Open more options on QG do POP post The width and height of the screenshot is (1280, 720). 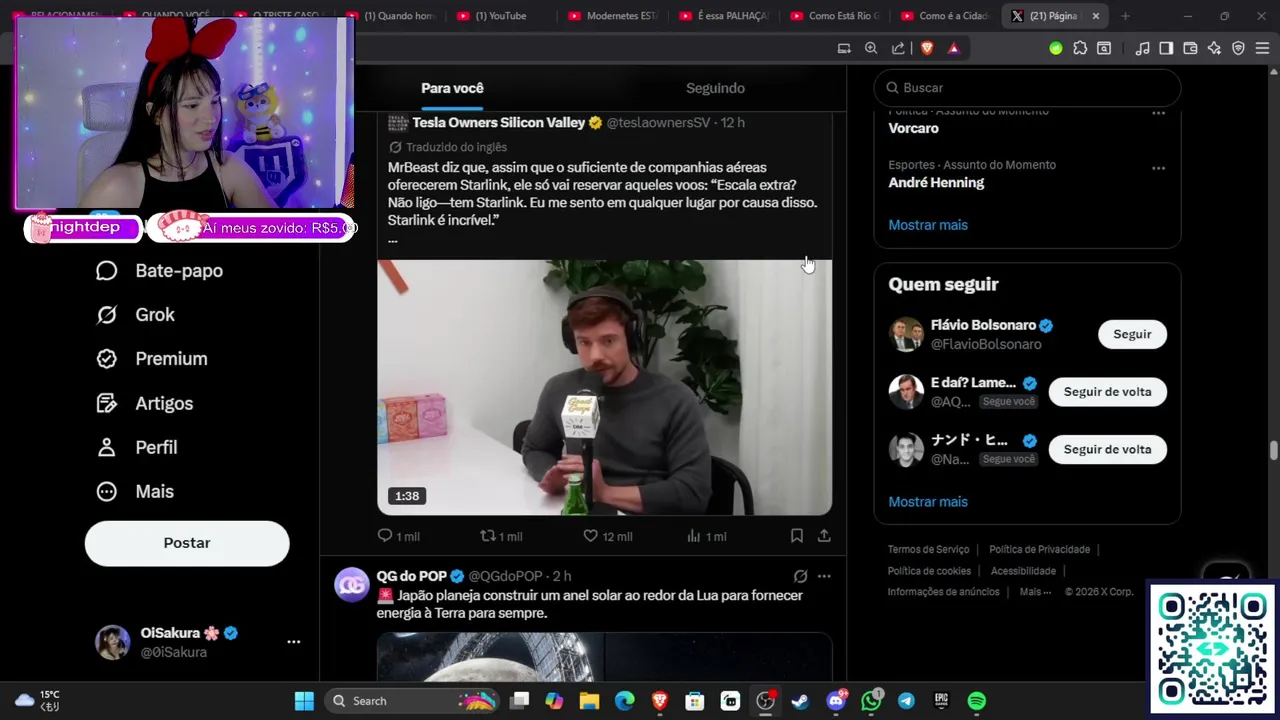[x=824, y=576]
